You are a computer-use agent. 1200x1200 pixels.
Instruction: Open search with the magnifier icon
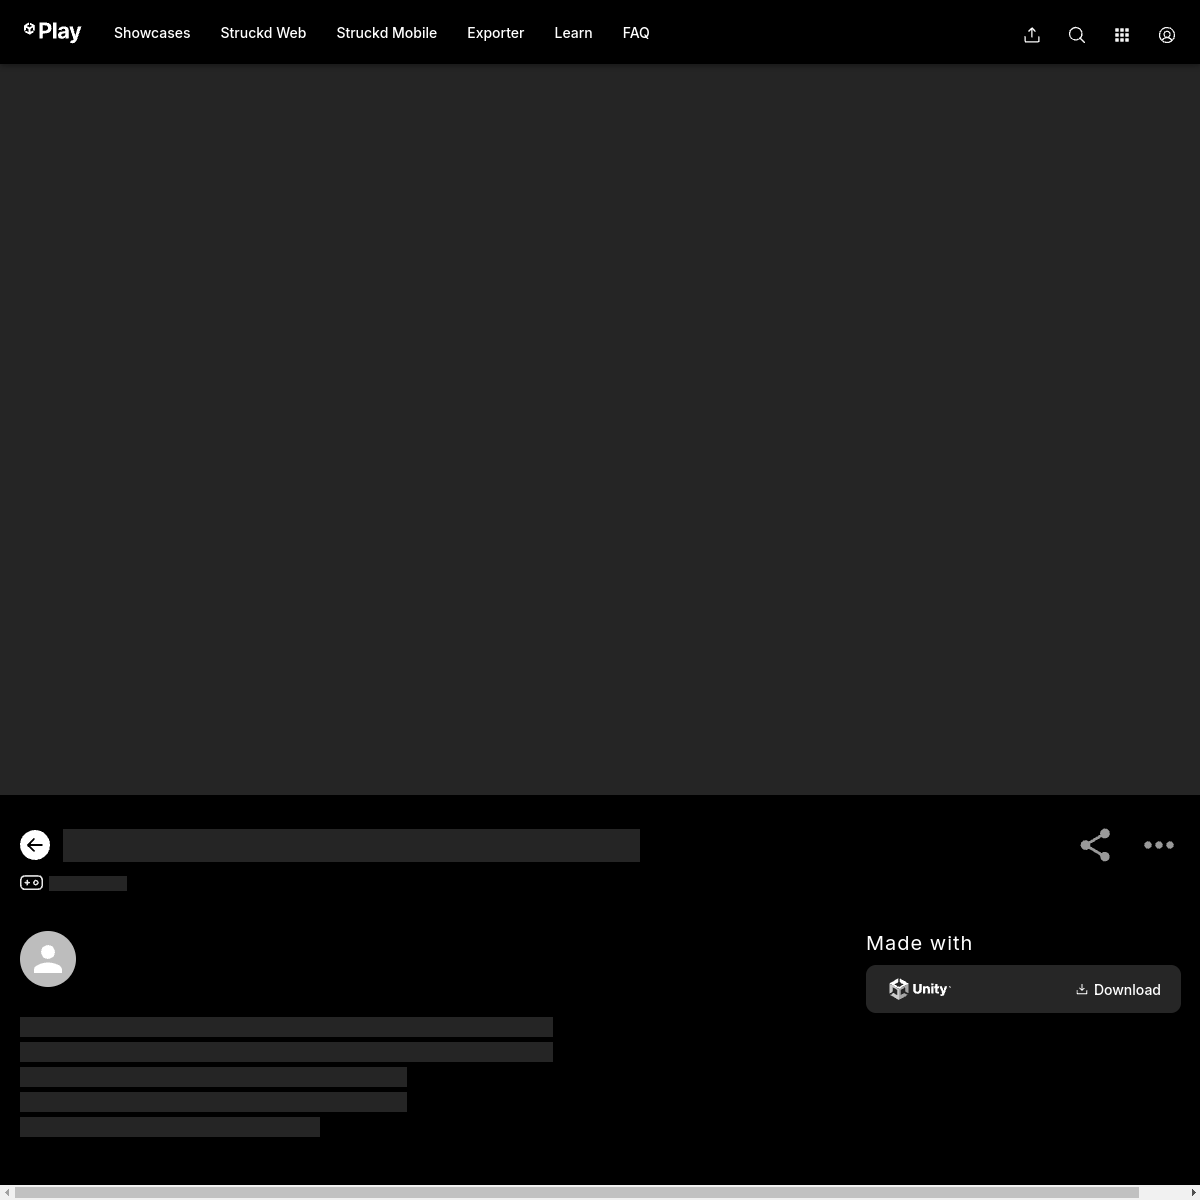coord(1077,35)
